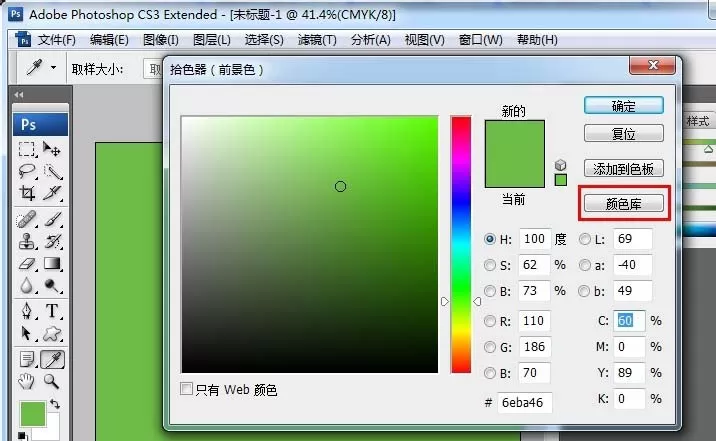Image resolution: width=716 pixels, height=441 pixels.
Task: Select the L lightness radio button
Action: (584, 239)
